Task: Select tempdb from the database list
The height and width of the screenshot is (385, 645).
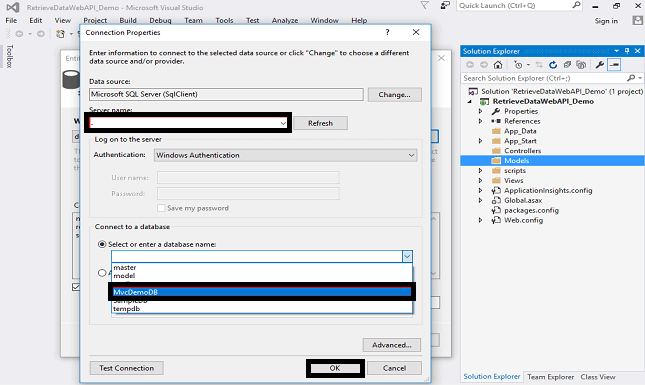Action: coord(262,309)
